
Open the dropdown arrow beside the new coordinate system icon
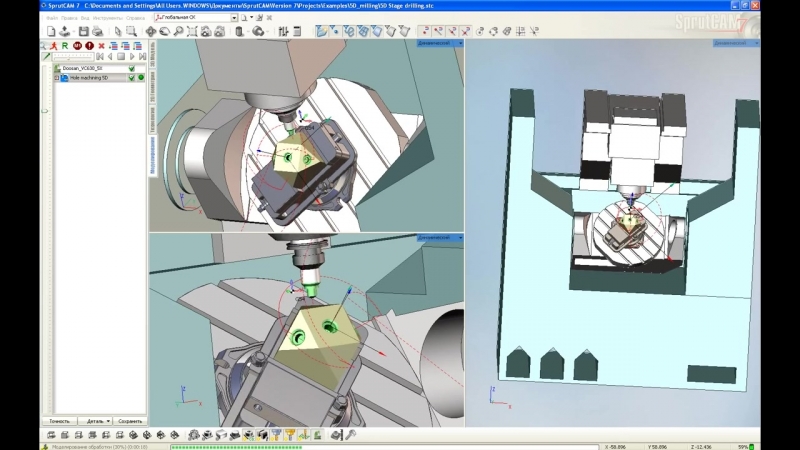pos(252,18)
